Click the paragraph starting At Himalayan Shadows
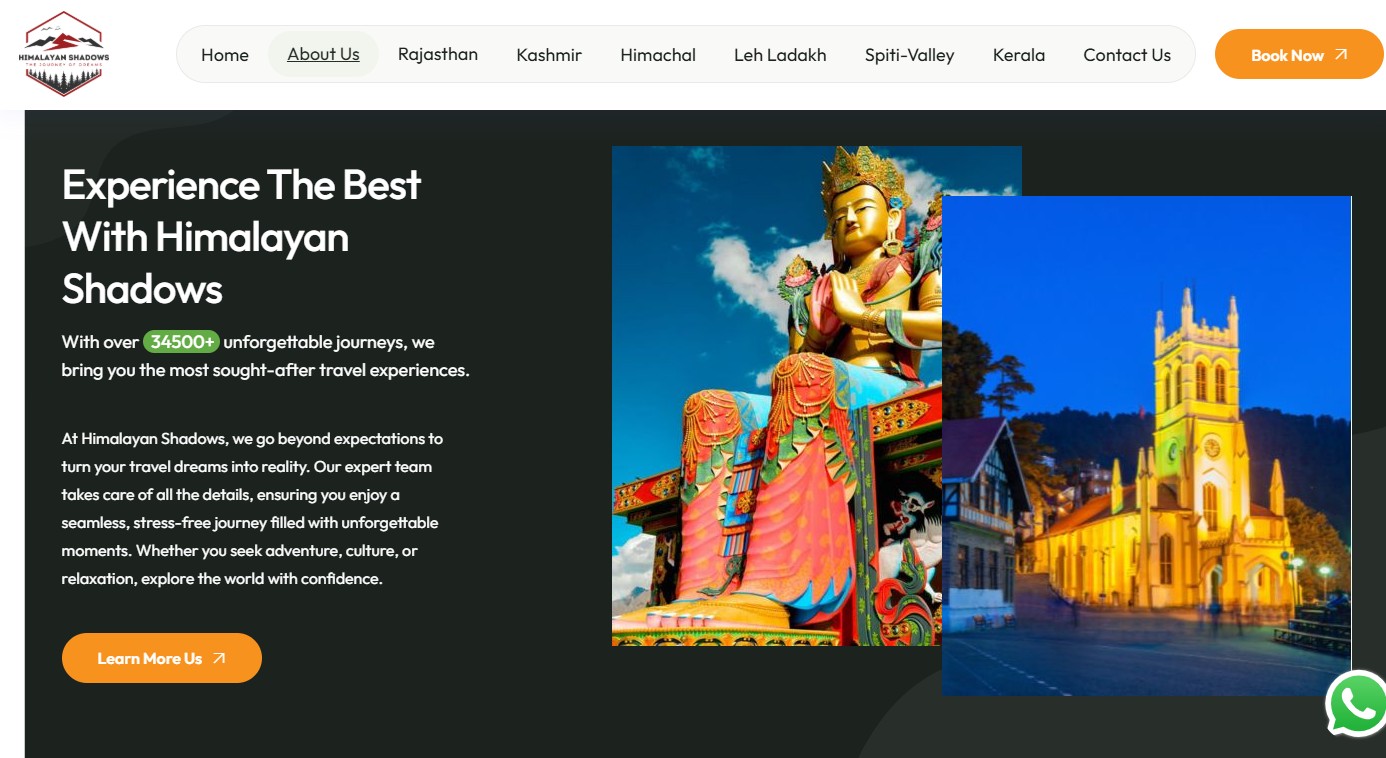This screenshot has width=1386, height=758. click(252, 508)
